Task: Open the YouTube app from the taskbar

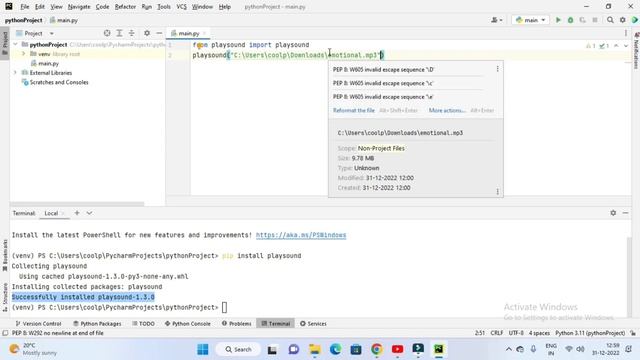Action: 397,349
